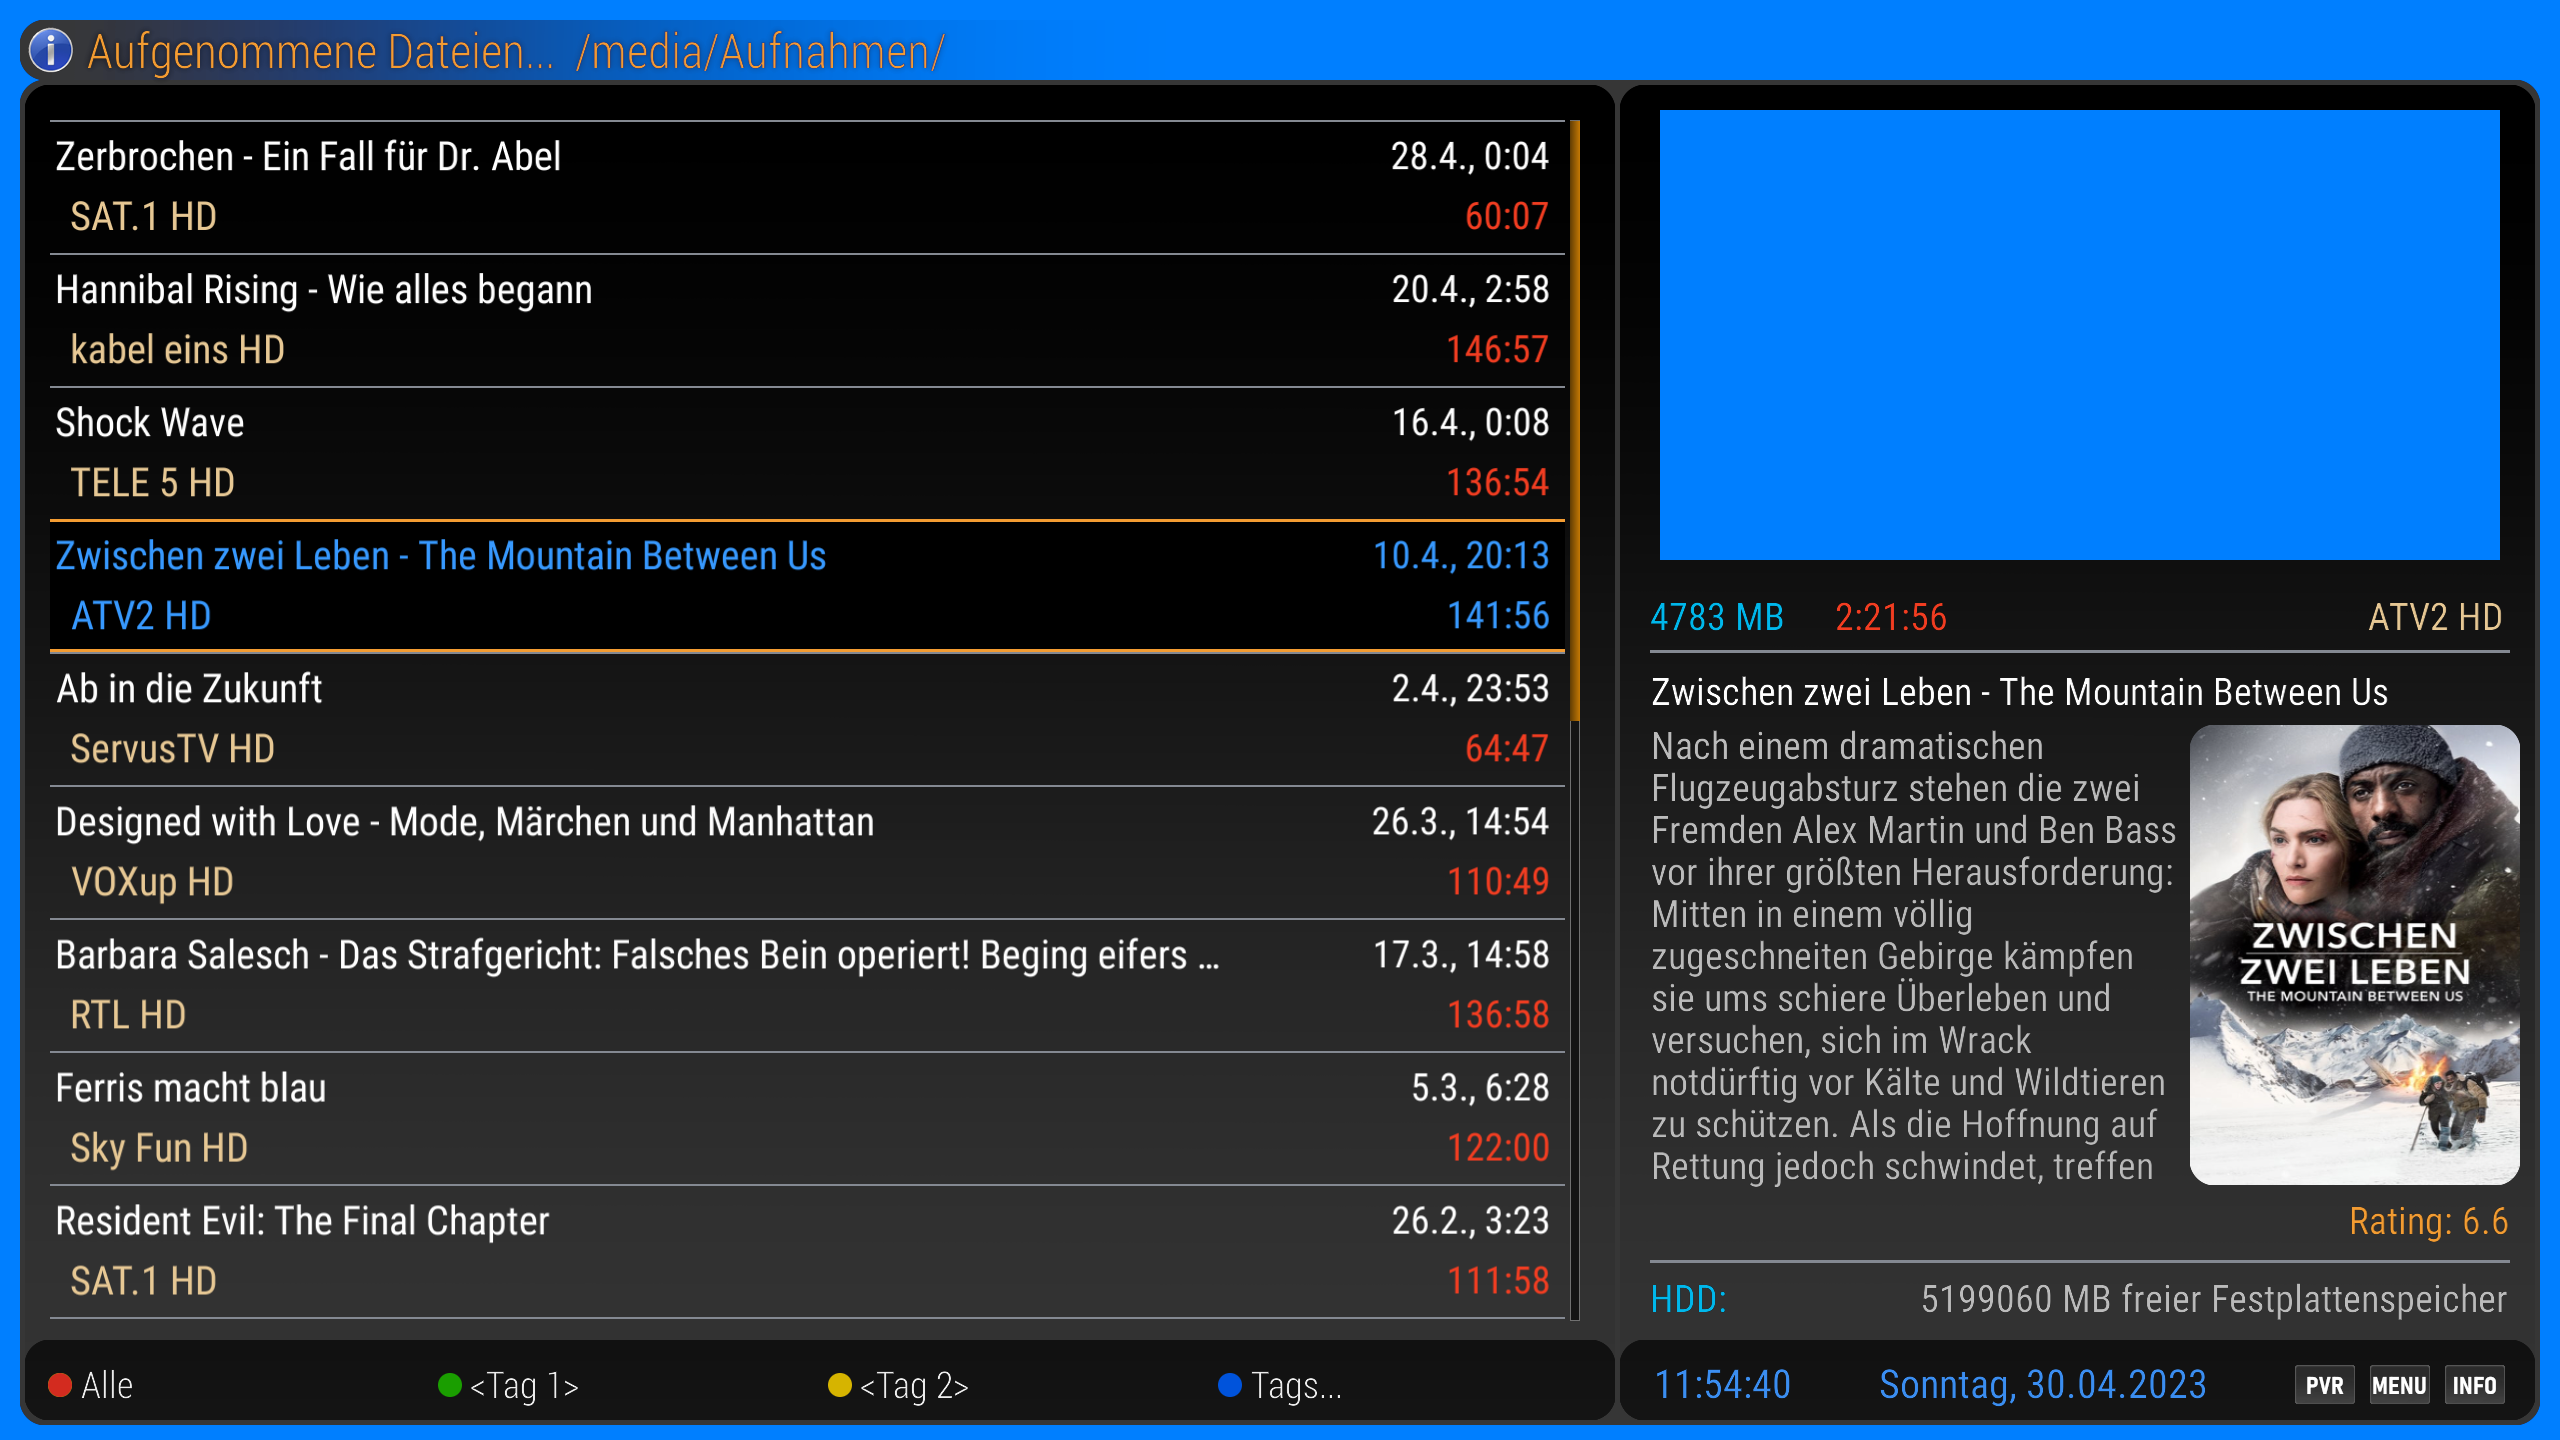Click the blue video preview window
This screenshot has height=1440, width=2560.
click(x=2079, y=335)
